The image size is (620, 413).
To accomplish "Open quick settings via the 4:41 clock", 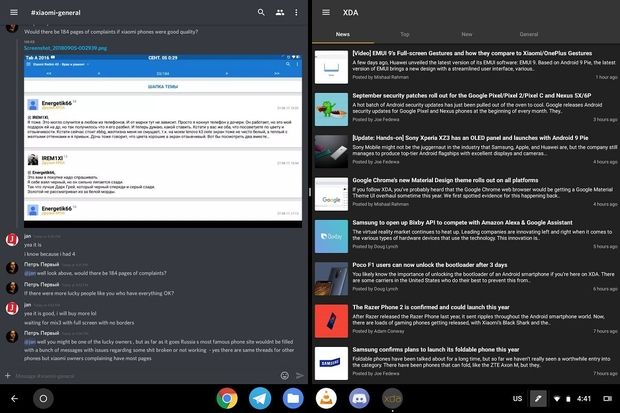I will tap(584, 398).
